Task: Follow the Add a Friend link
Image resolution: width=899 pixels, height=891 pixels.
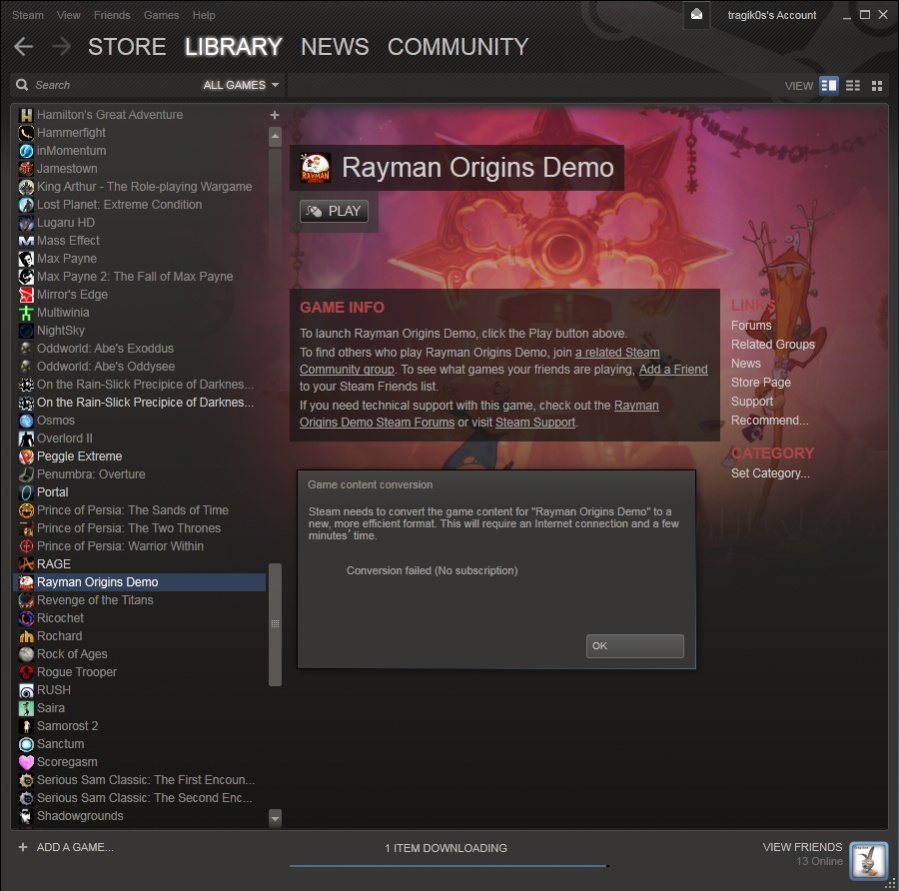Action: (673, 369)
